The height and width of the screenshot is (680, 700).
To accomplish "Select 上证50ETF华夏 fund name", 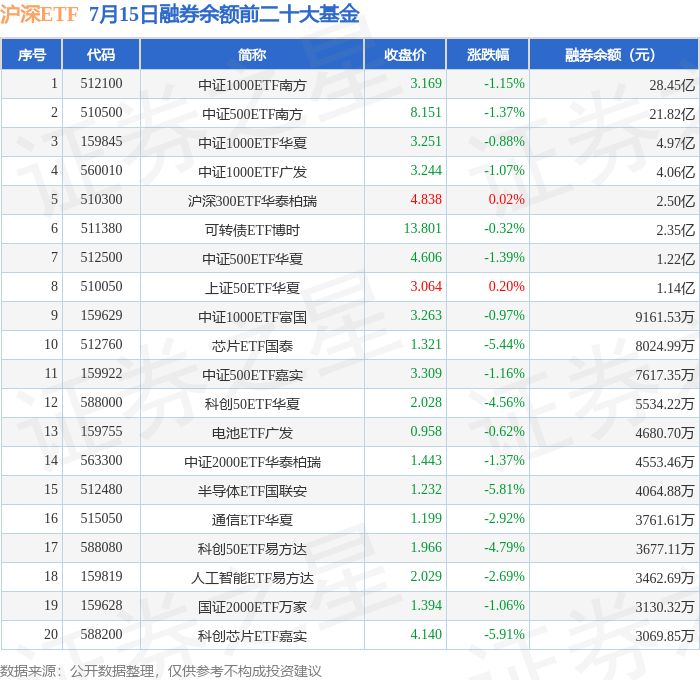I will click(x=252, y=288).
